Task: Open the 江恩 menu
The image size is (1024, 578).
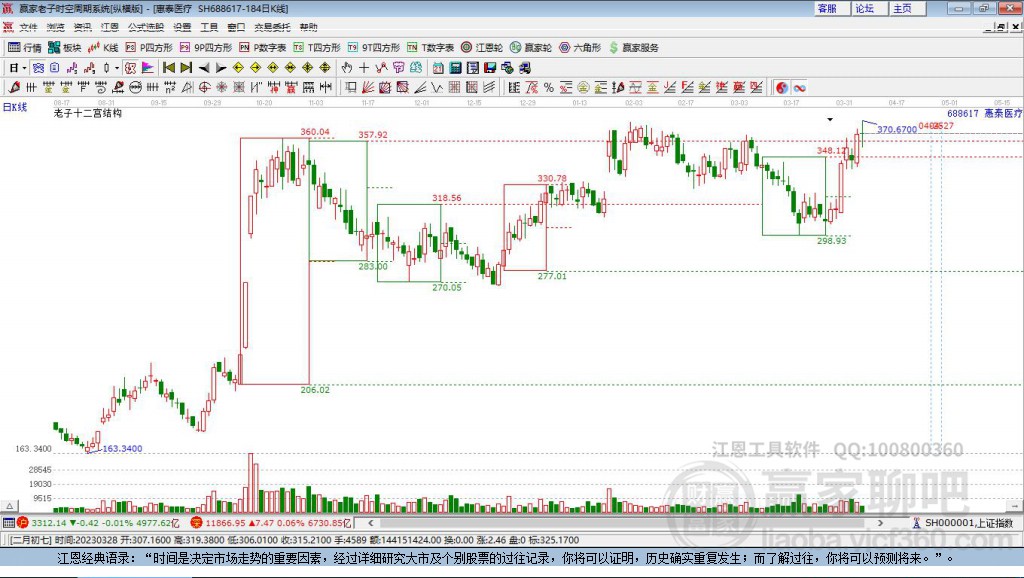Action: [110, 27]
